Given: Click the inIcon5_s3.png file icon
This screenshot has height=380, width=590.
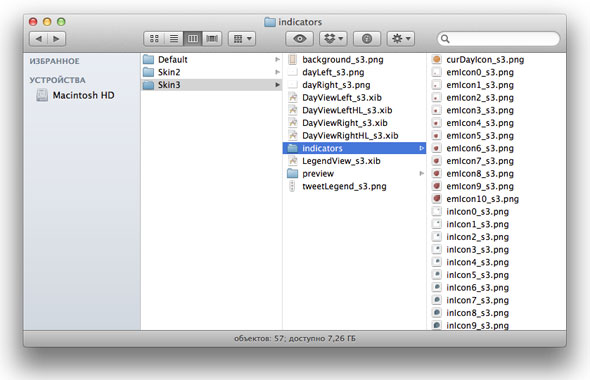Looking at the screenshot, I should pyautogui.click(x=436, y=275).
